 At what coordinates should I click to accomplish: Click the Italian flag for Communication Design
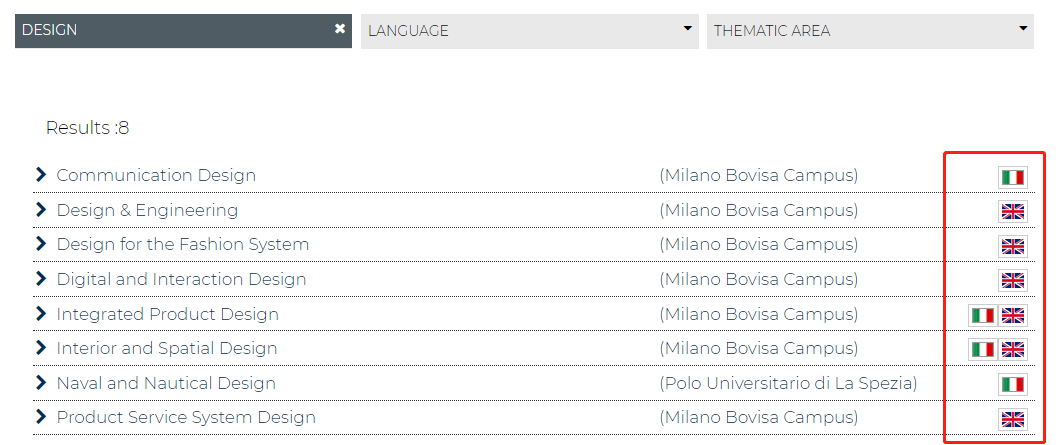[x=1013, y=177]
